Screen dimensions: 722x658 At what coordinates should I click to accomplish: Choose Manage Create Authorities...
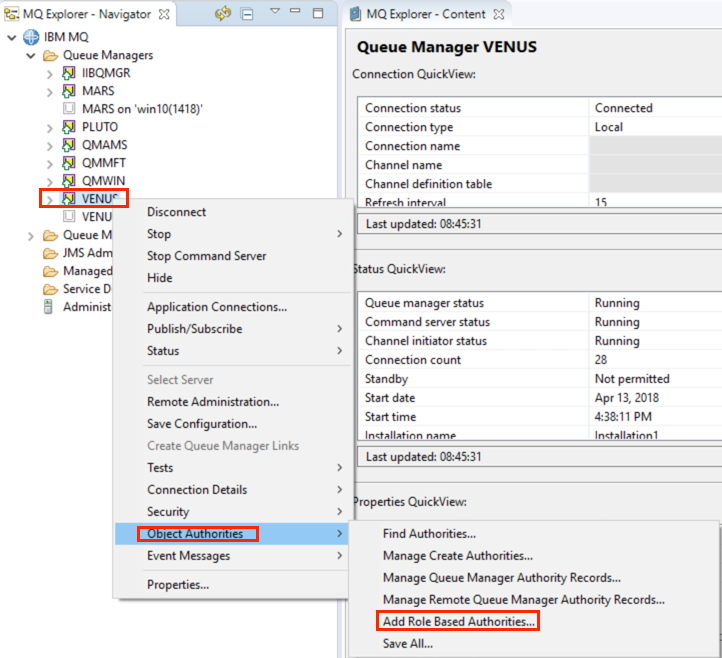pyautogui.click(x=458, y=556)
